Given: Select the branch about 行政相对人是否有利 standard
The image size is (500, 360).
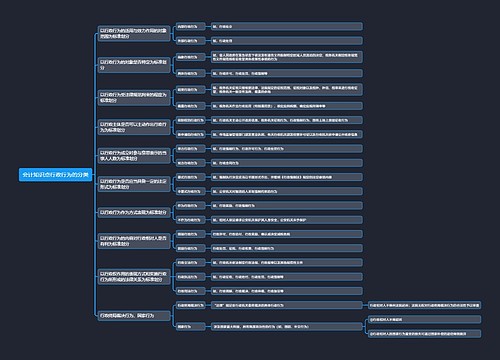Looking at the screenshot, I should click(x=134, y=241).
